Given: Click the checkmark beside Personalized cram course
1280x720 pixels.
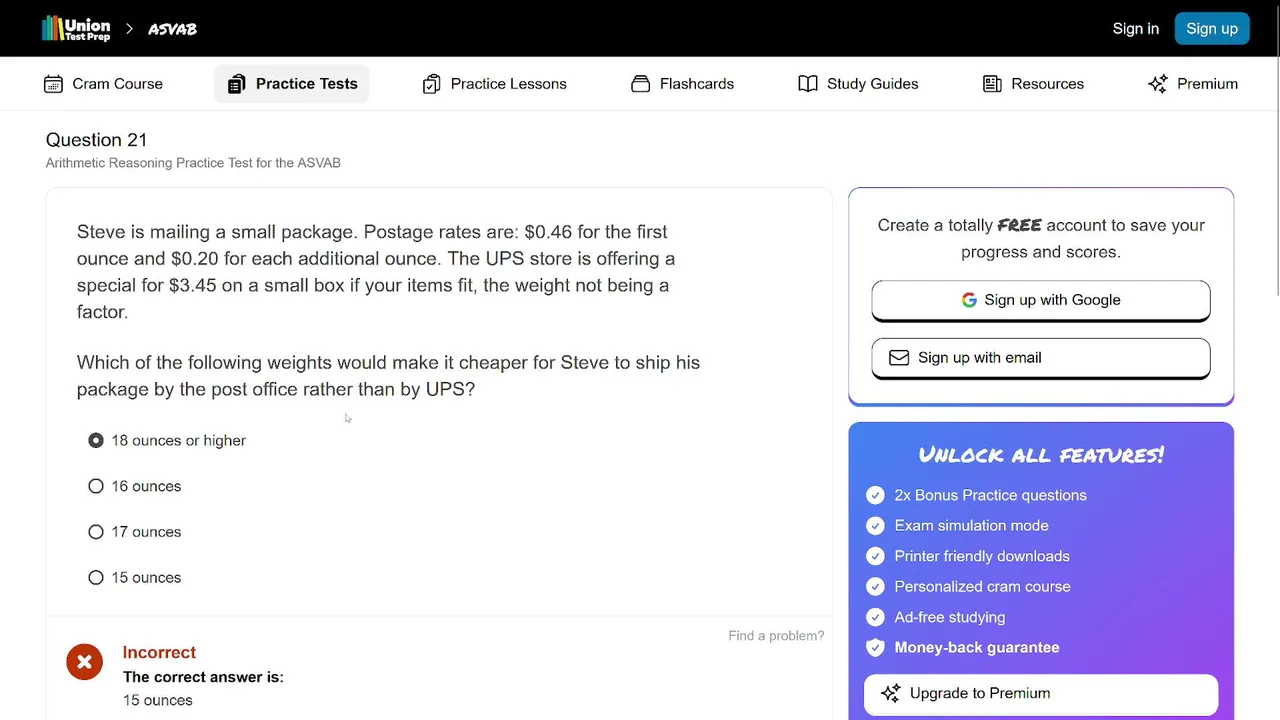Looking at the screenshot, I should tap(875, 587).
